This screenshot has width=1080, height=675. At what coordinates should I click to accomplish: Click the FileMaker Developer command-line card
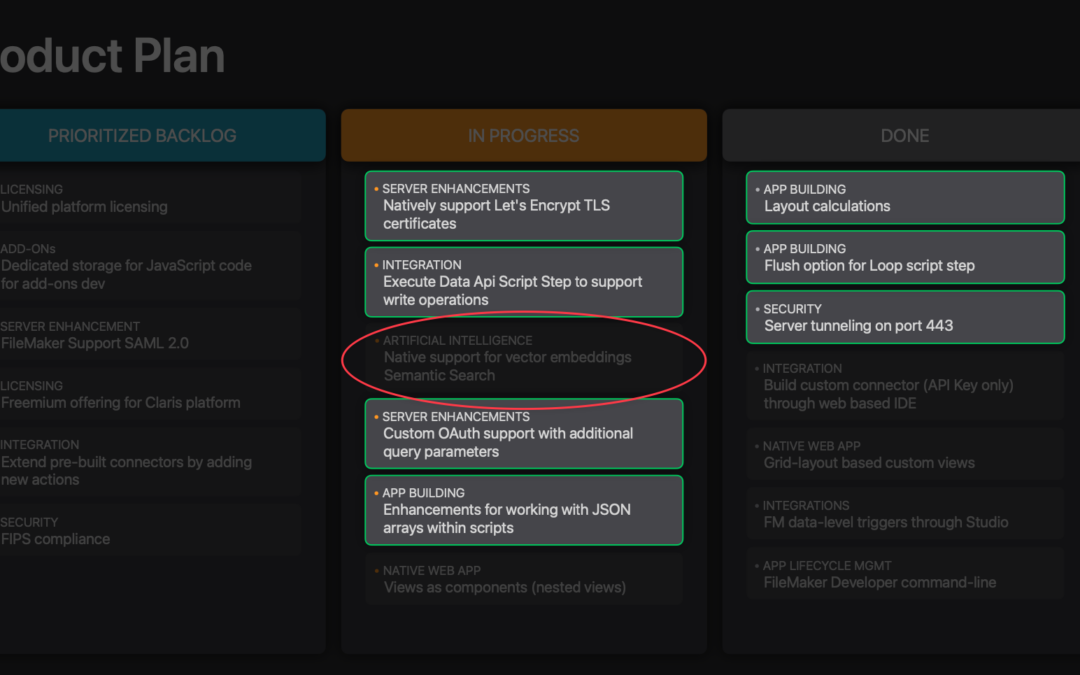coord(905,574)
